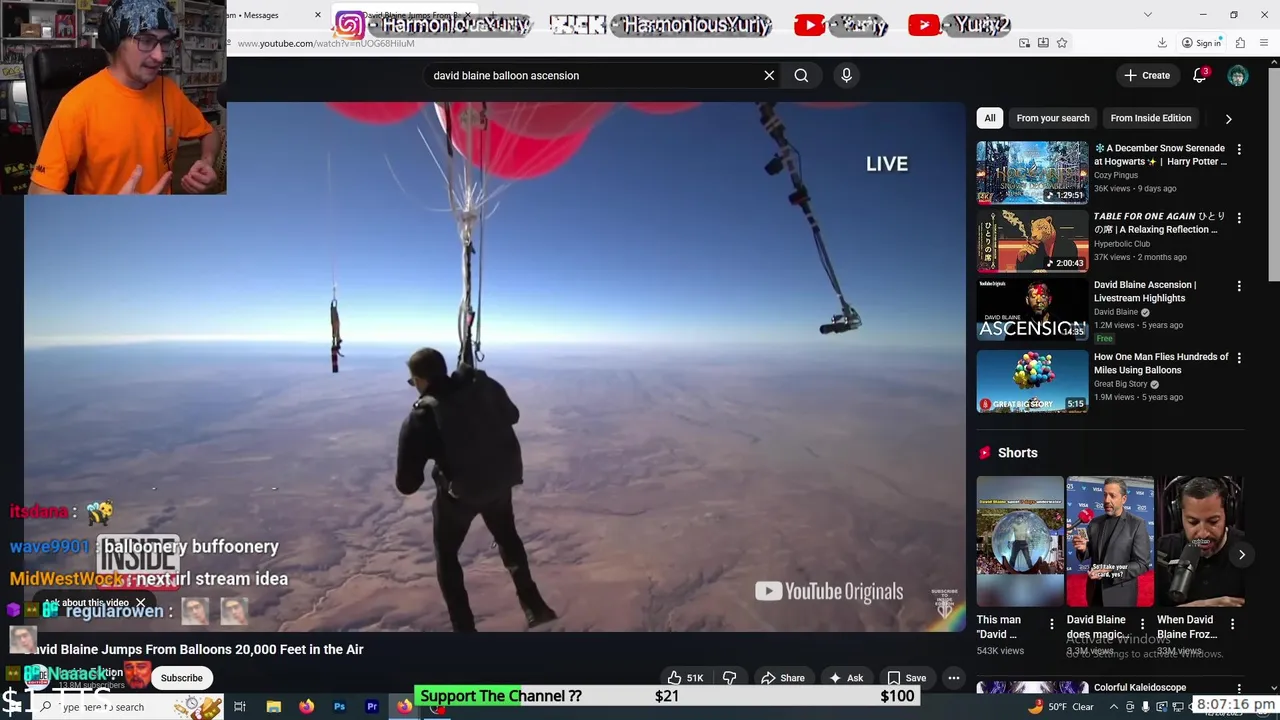Open options for 'When David Blaine Froz' short

[x=1232, y=624]
